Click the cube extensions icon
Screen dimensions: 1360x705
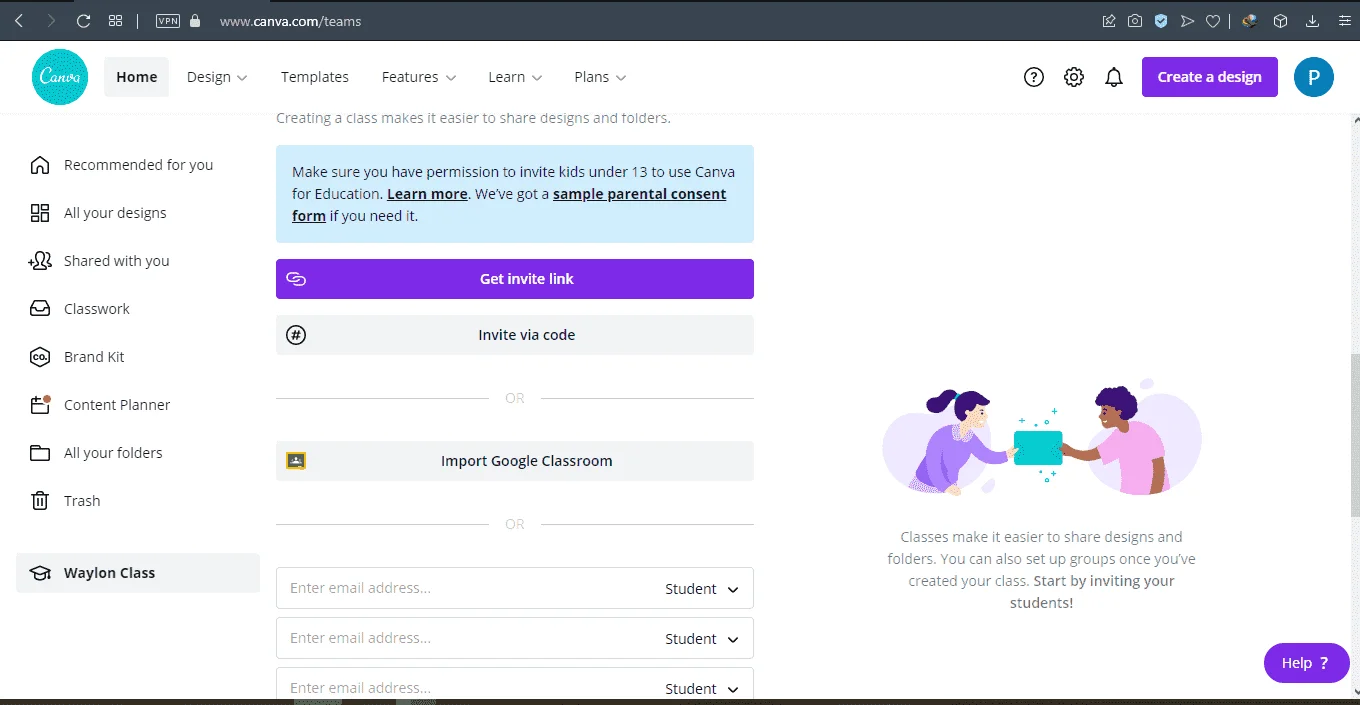(x=1280, y=20)
